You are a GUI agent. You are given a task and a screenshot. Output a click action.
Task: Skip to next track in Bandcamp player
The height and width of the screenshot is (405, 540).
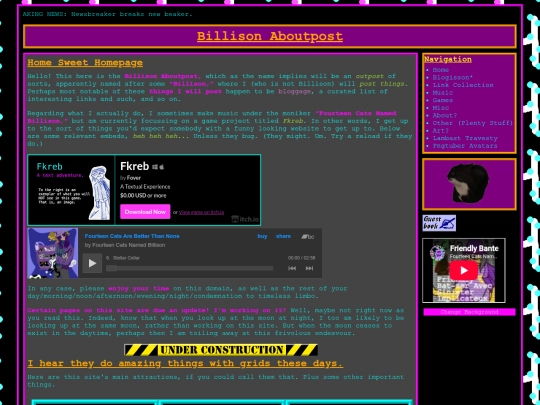point(309,268)
